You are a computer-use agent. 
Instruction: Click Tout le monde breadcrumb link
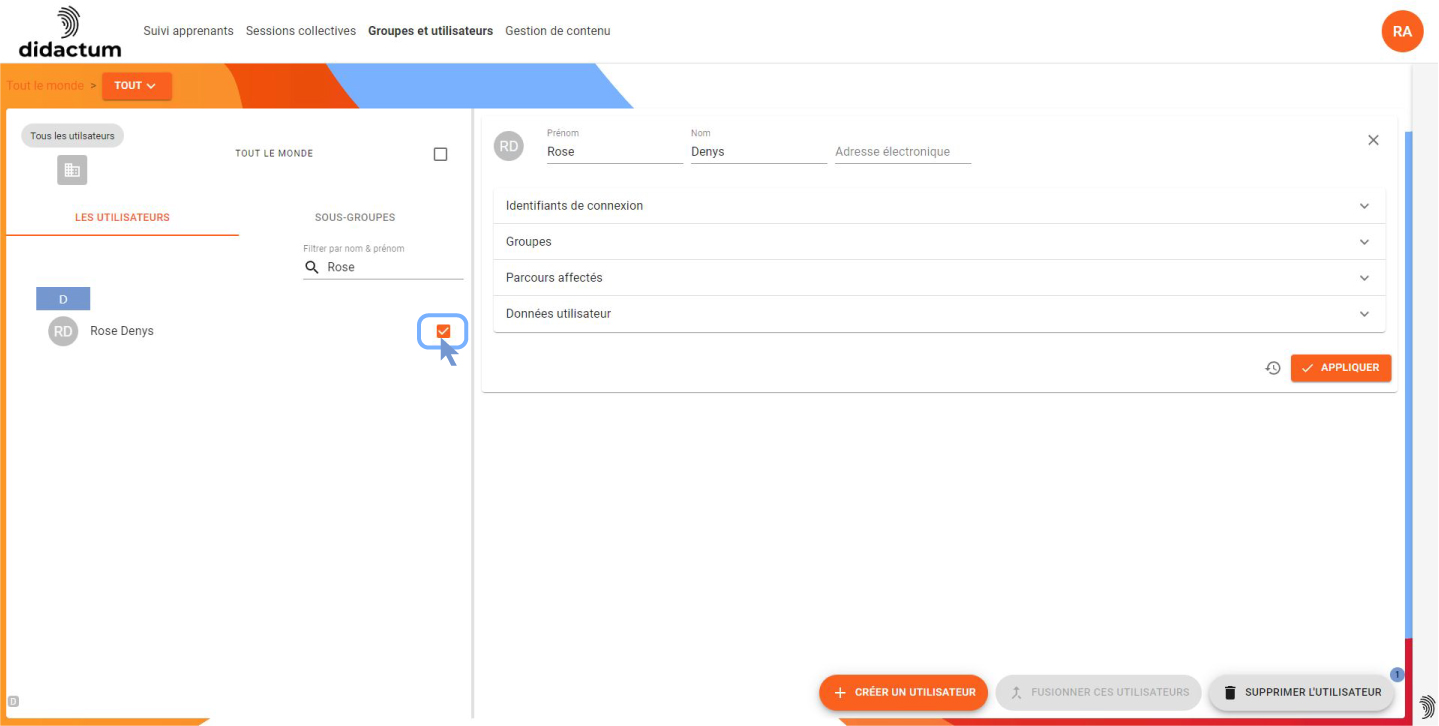point(45,86)
